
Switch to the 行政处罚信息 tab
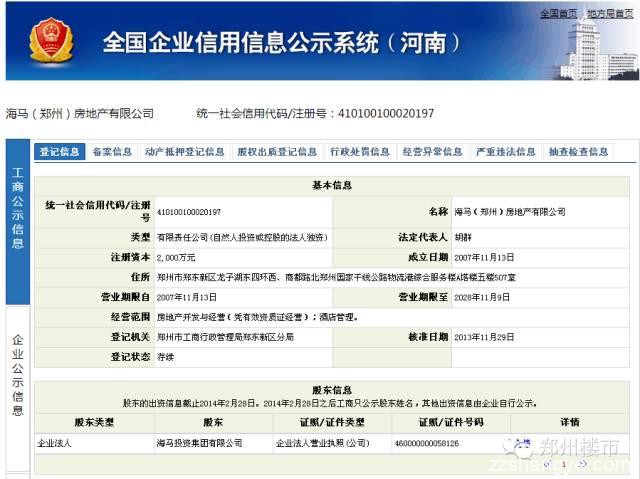coord(360,152)
